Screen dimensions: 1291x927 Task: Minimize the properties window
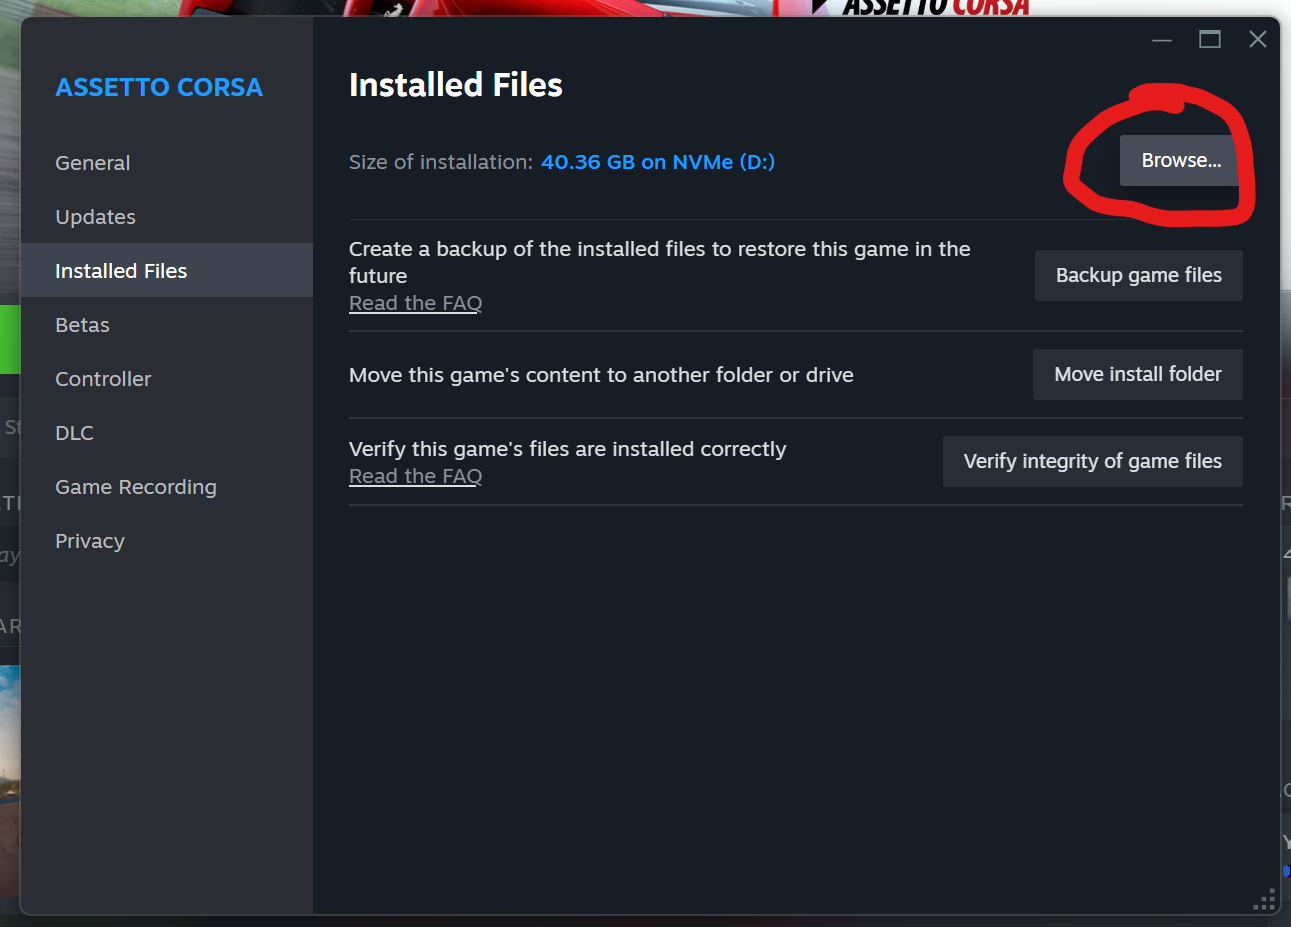click(x=1161, y=39)
